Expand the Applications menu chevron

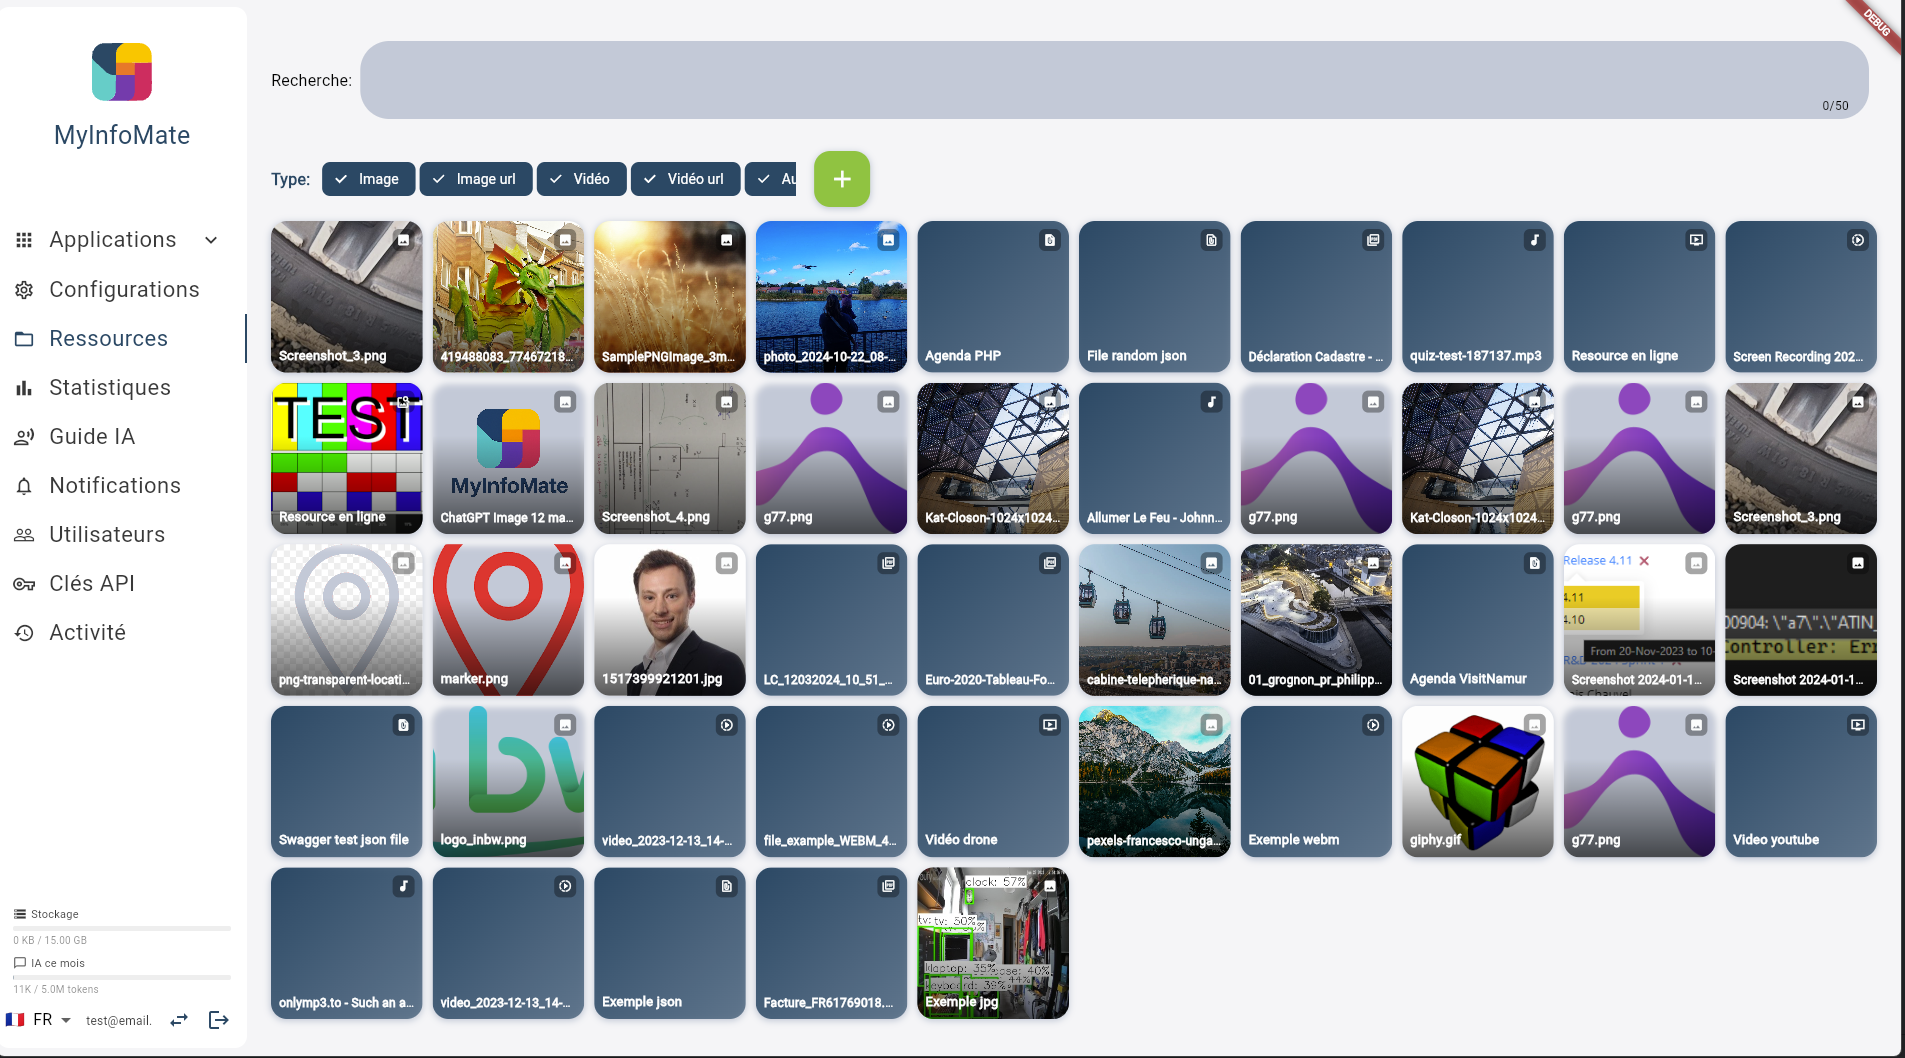click(211, 240)
